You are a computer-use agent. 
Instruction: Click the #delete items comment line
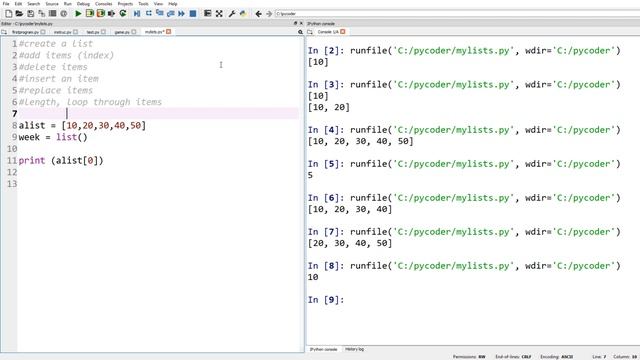[53, 67]
